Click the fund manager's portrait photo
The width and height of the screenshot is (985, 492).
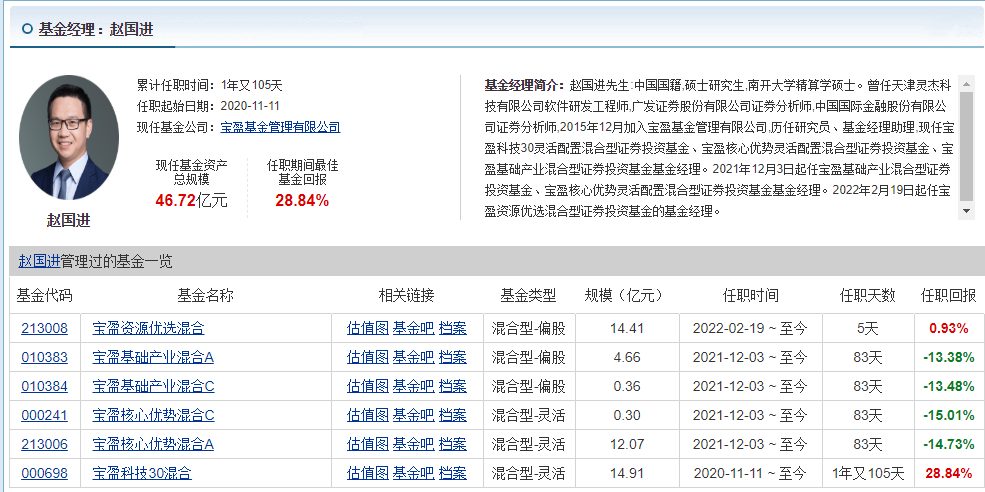point(68,137)
